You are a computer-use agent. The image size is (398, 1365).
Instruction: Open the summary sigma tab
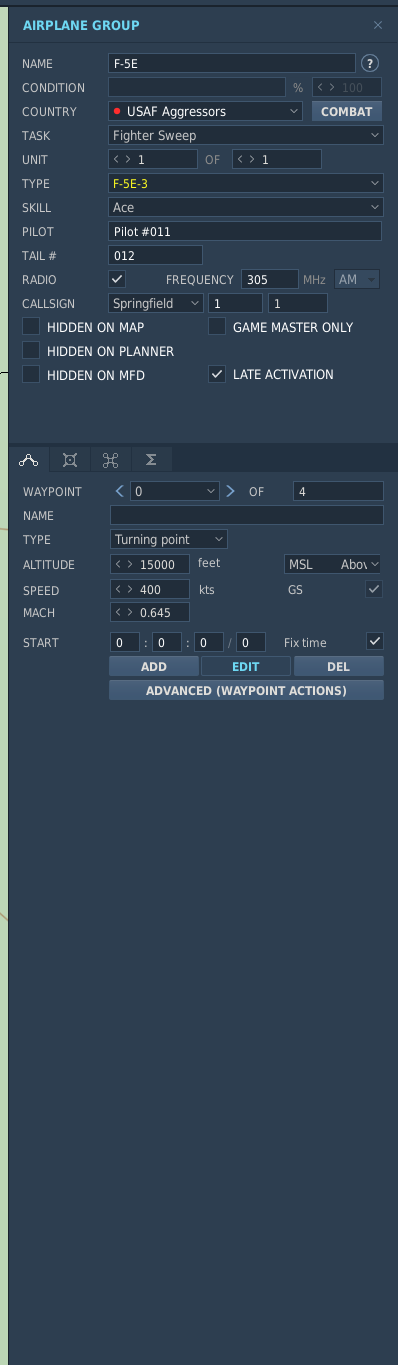pyautogui.click(x=152, y=460)
